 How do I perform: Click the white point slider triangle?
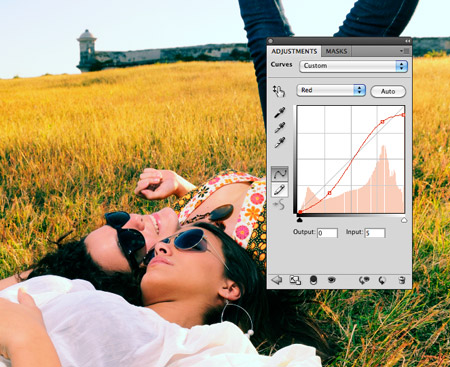pyautogui.click(x=404, y=220)
